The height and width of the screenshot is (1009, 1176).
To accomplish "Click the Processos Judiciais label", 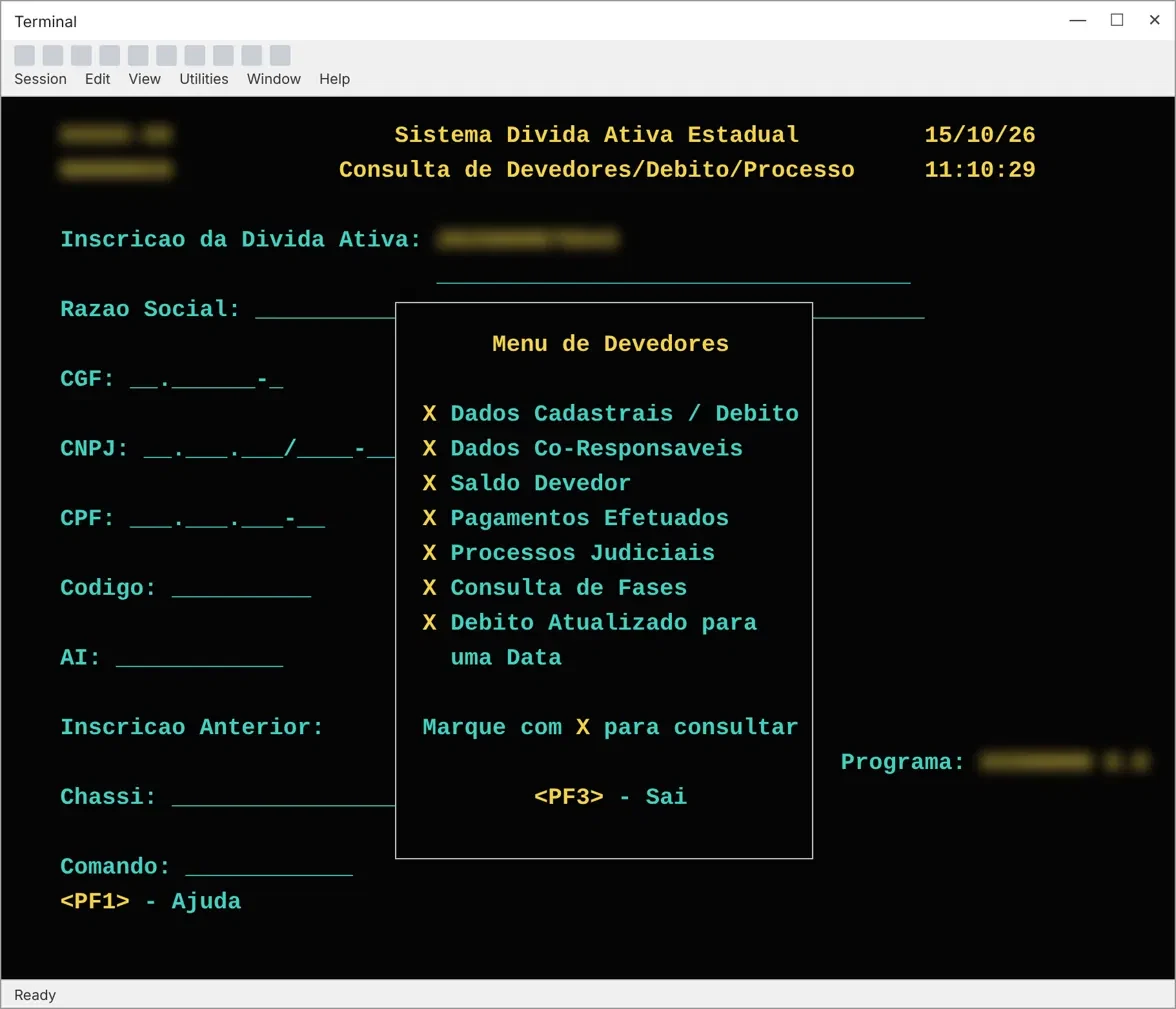I will (x=583, y=553).
